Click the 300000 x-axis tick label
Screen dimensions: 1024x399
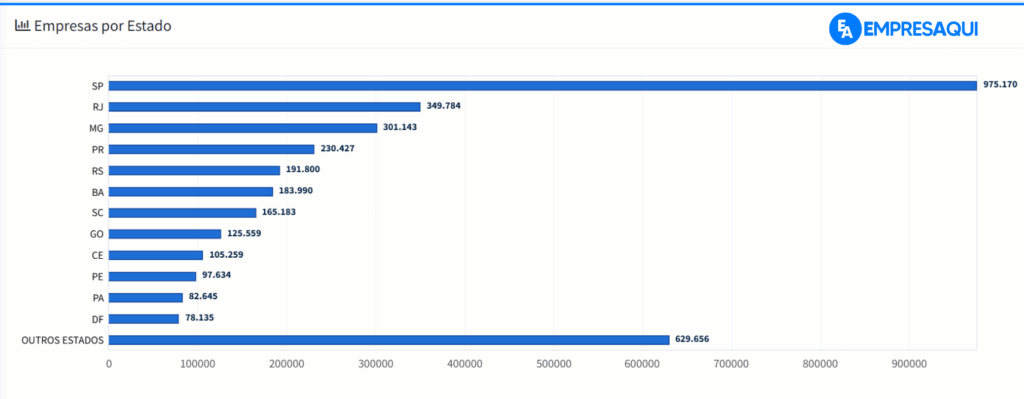pyautogui.click(x=376, y=364)
